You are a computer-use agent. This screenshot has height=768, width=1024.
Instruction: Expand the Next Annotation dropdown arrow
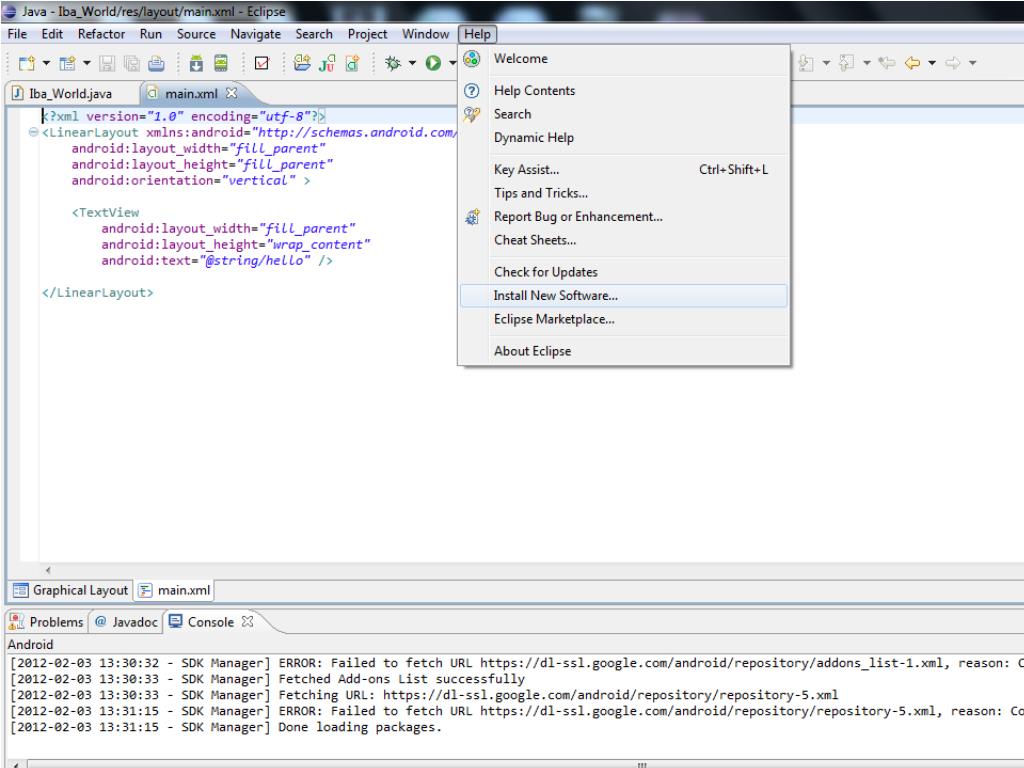[826, 63]
